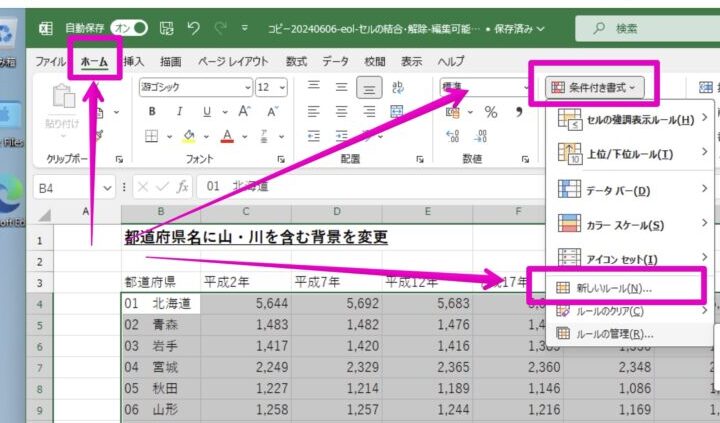Open カラー スケール submenu
This screenshot has width=720, height=423.
coord(632,225)
